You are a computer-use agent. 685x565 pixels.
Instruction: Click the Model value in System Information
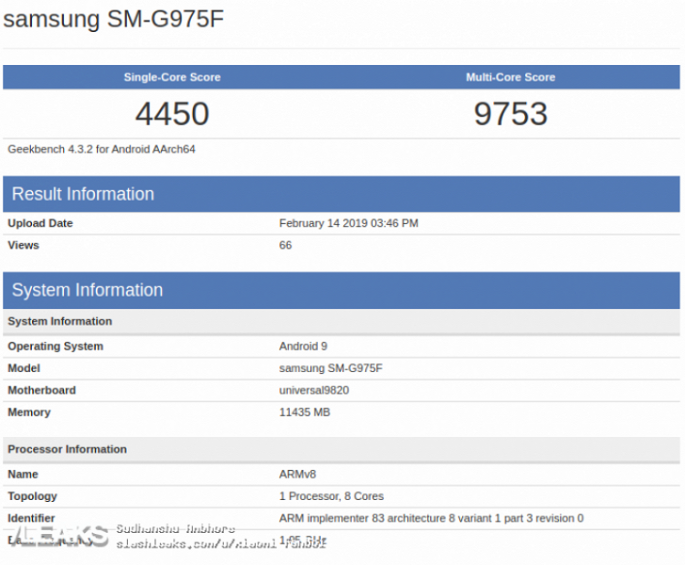(330, 368)
